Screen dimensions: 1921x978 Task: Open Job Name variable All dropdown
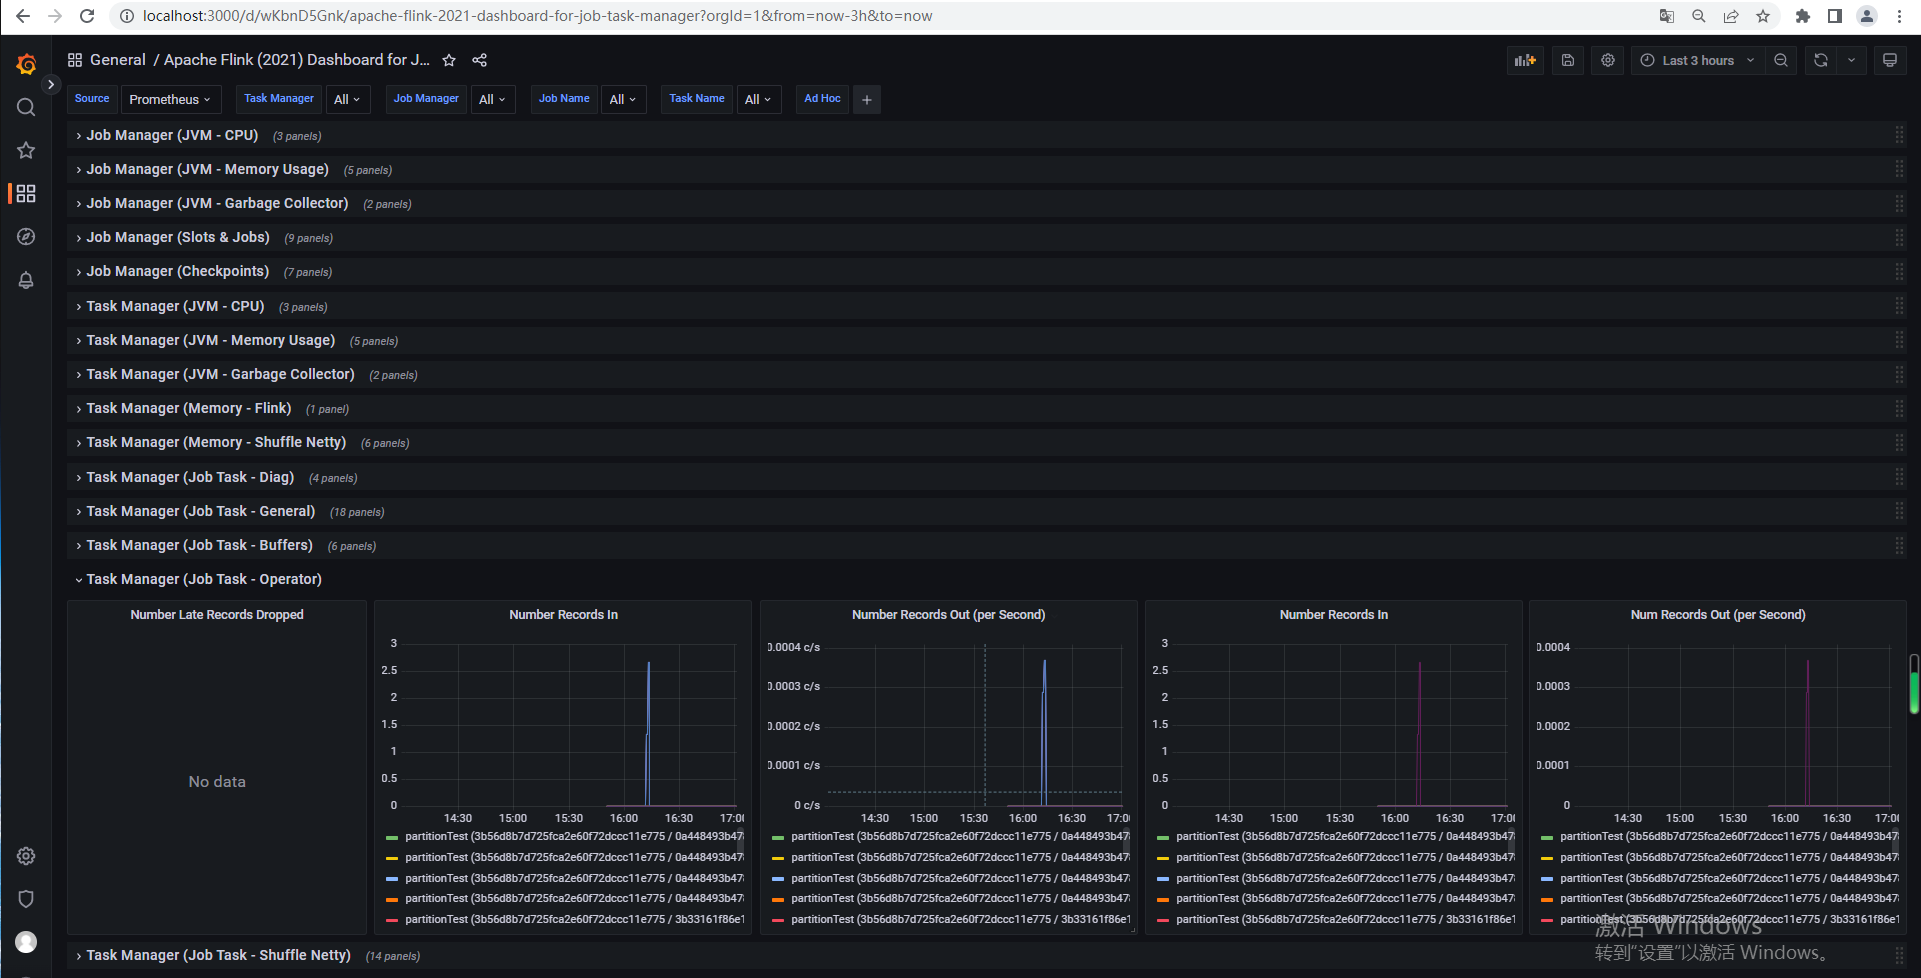pyautogui.click(x=623, y=99)
